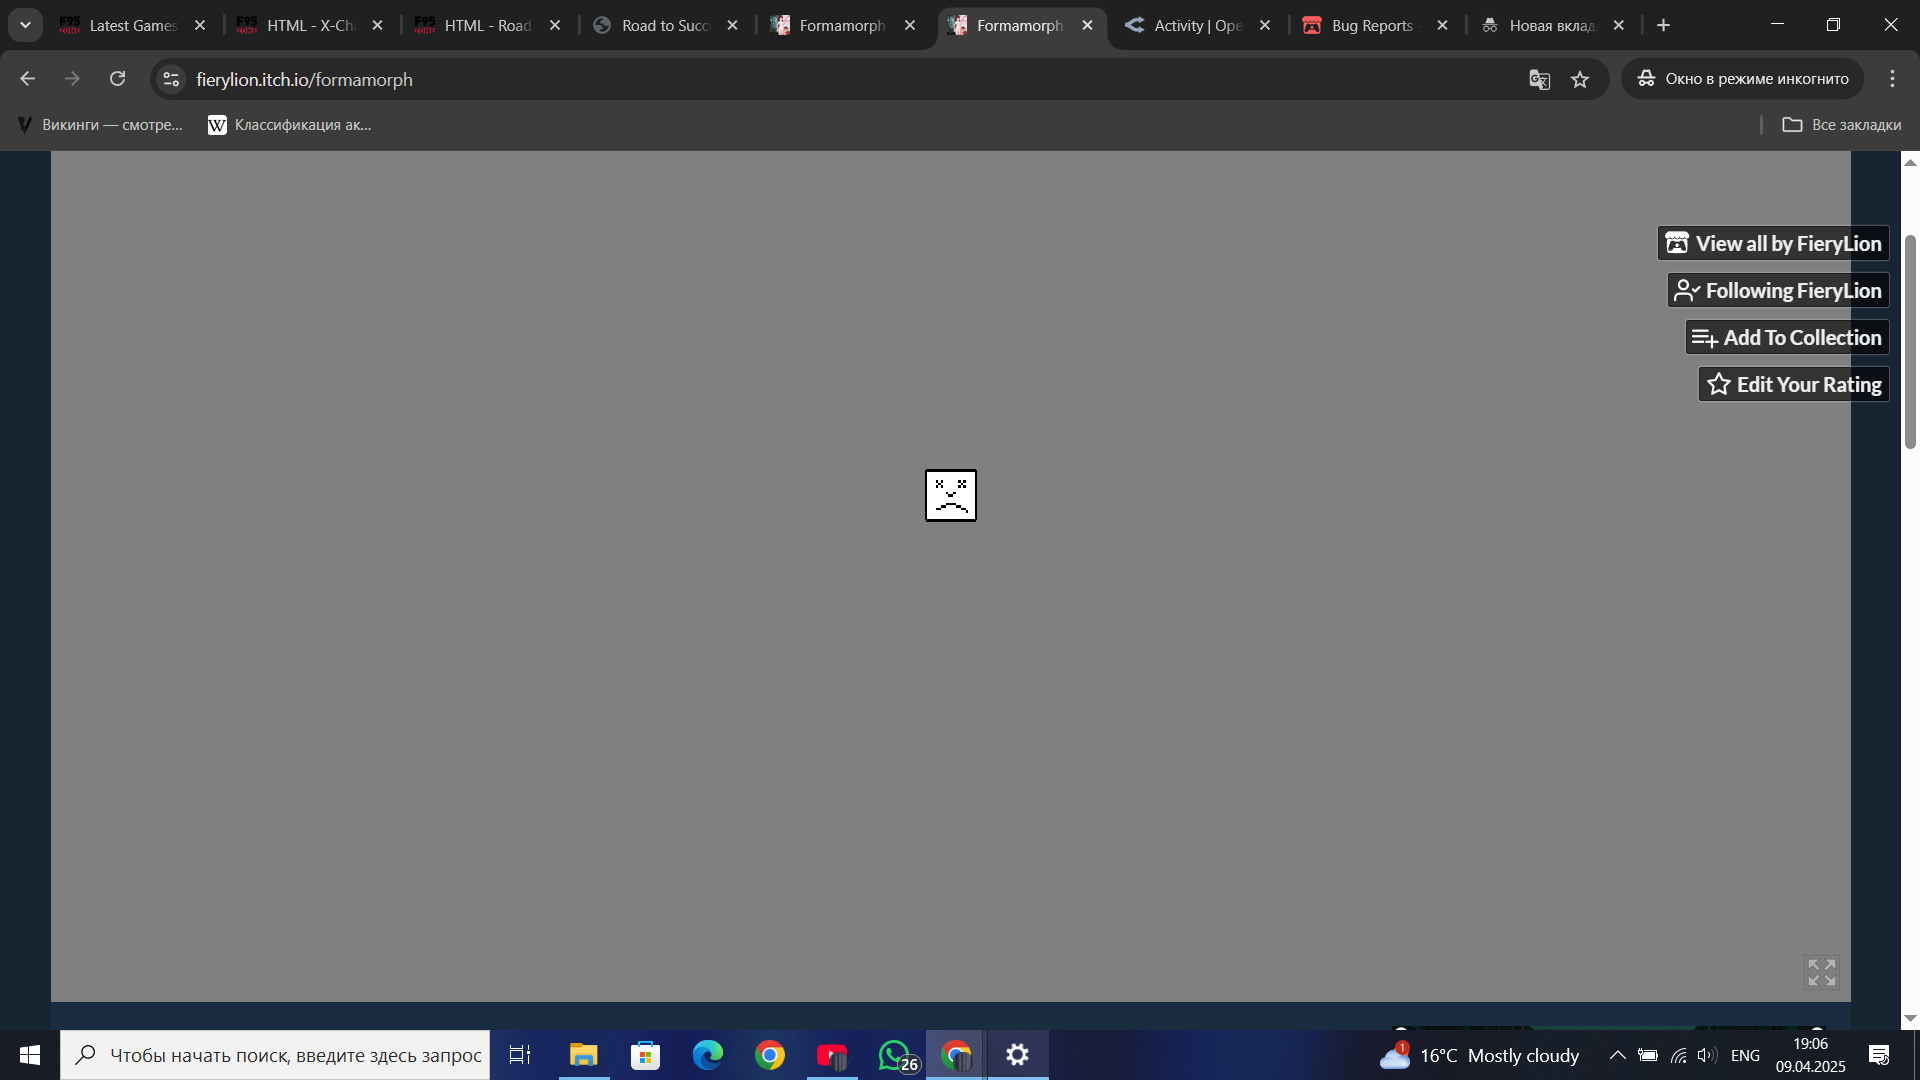The width and height of the screenshot is (1920, 1080).
Task: Close the Road to Succ tab
Action: pos(733,25)
